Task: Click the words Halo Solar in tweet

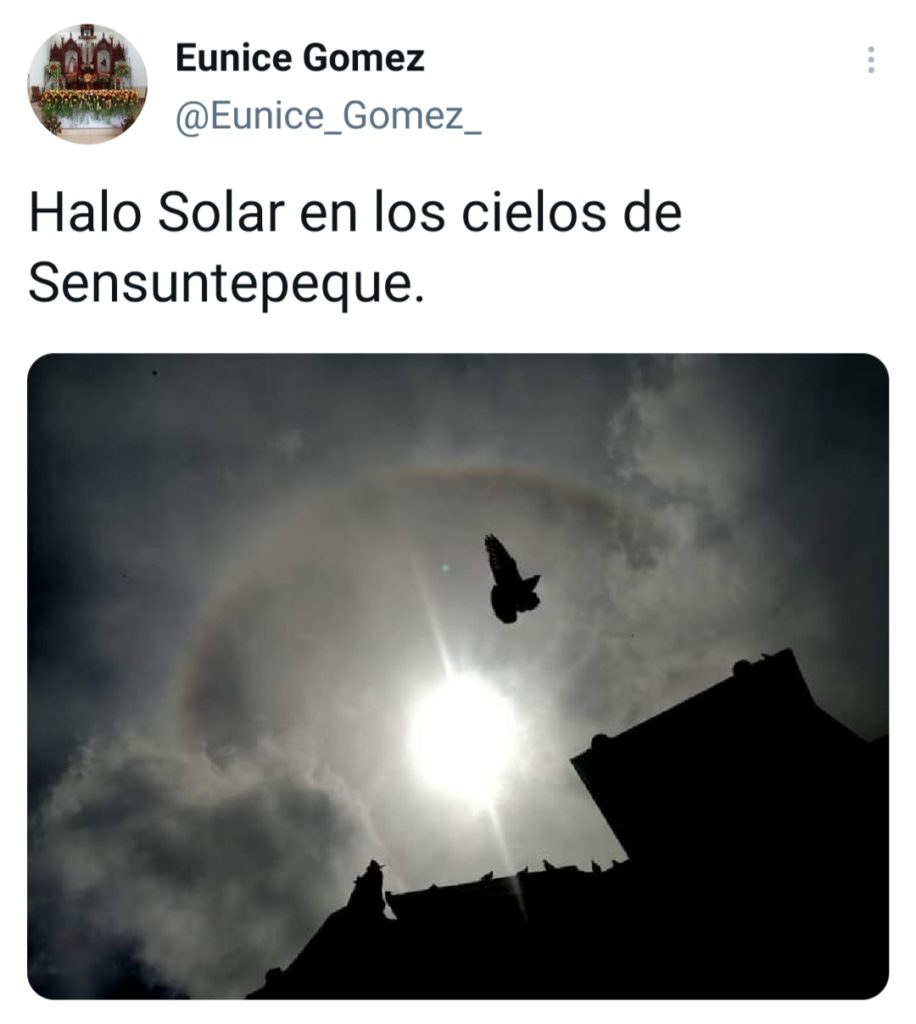Action: coord(157,214)
